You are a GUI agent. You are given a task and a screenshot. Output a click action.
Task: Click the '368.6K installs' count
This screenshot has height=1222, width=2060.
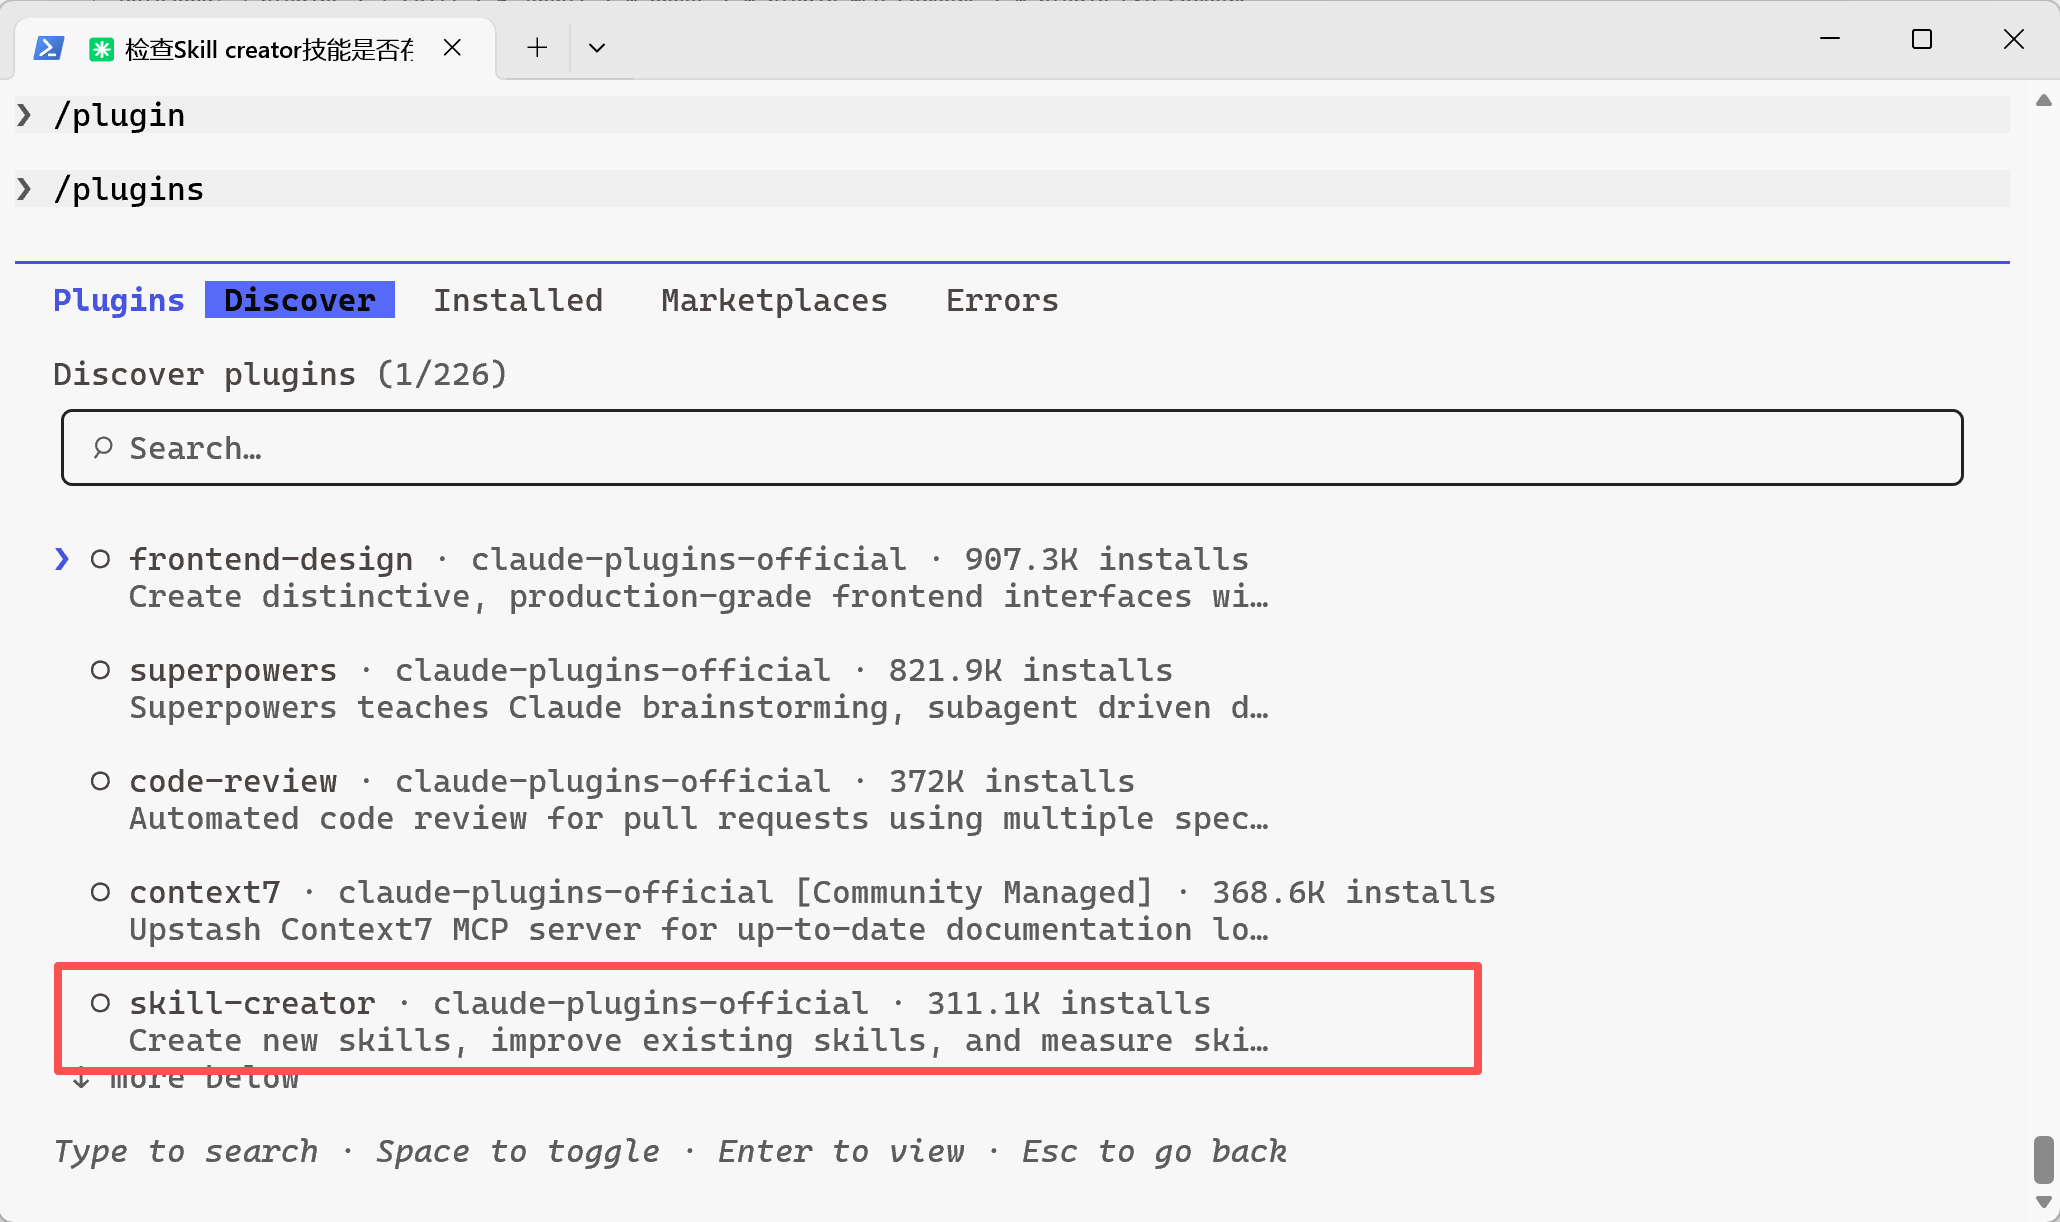pyautogui.click(x=1354, y=892)
